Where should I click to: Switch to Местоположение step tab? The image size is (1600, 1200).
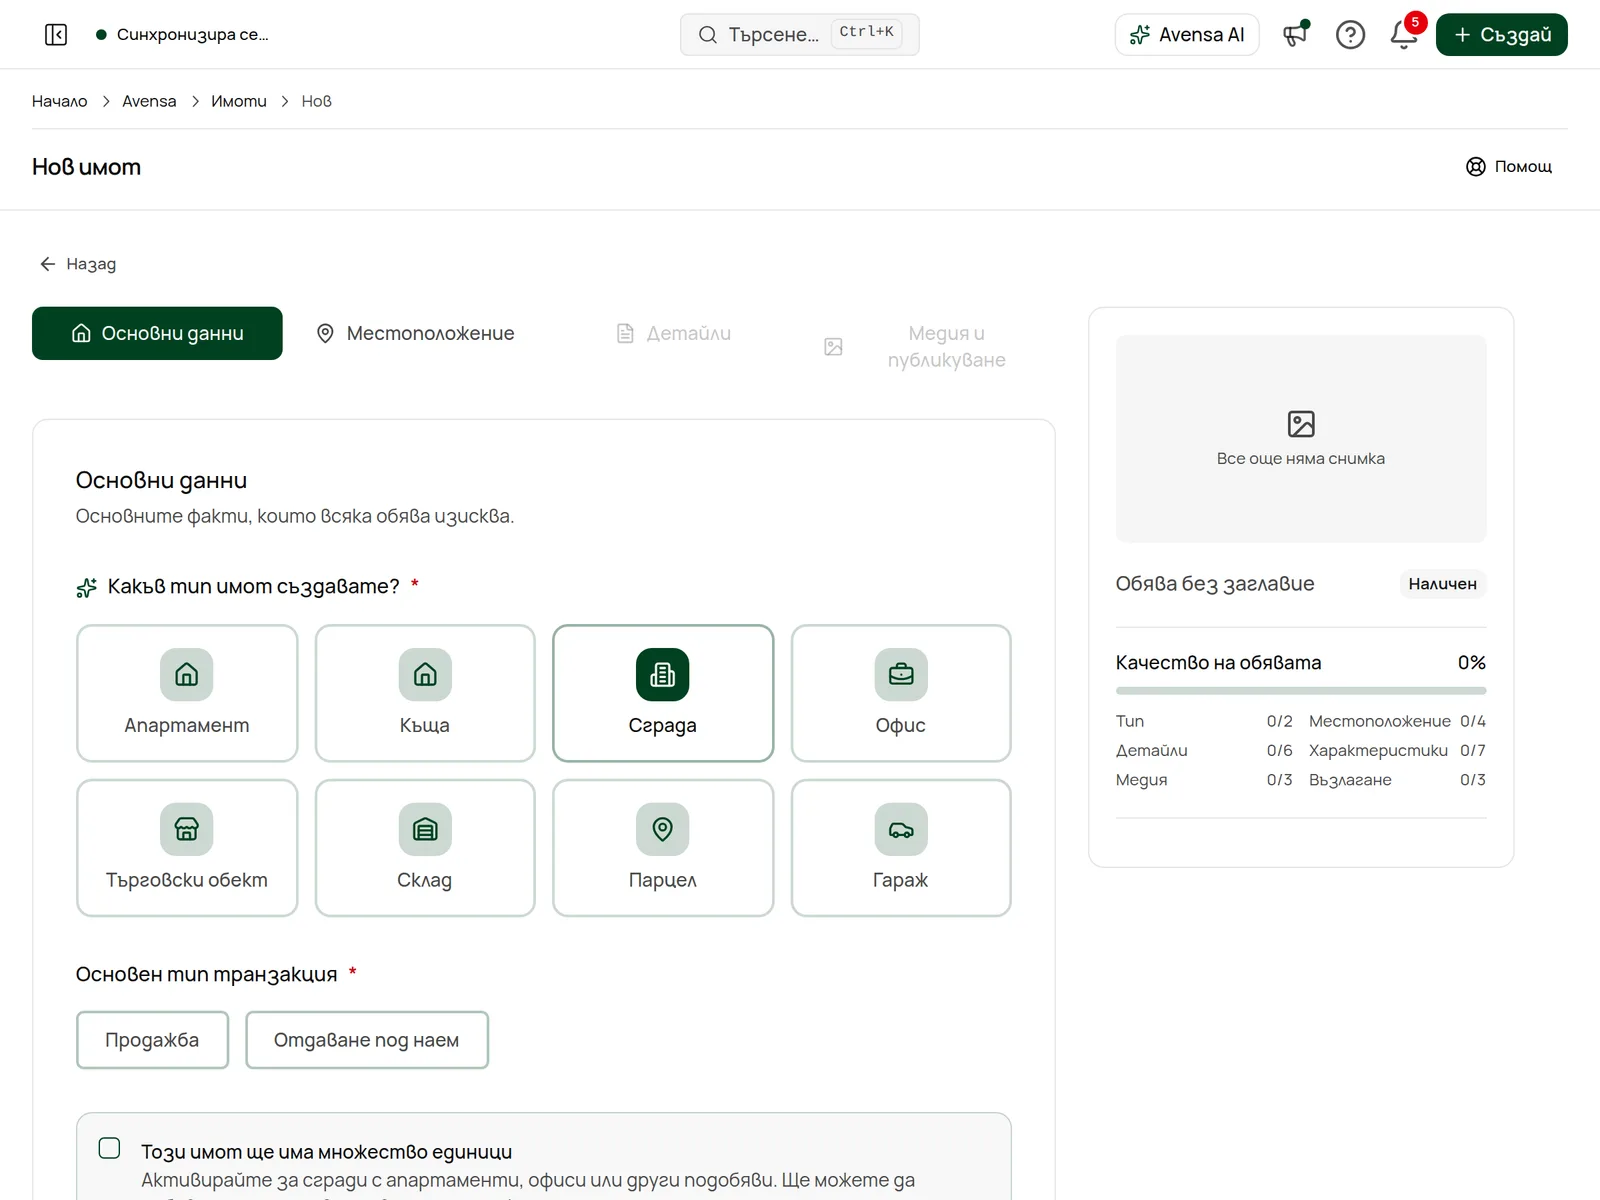[415, 333]
